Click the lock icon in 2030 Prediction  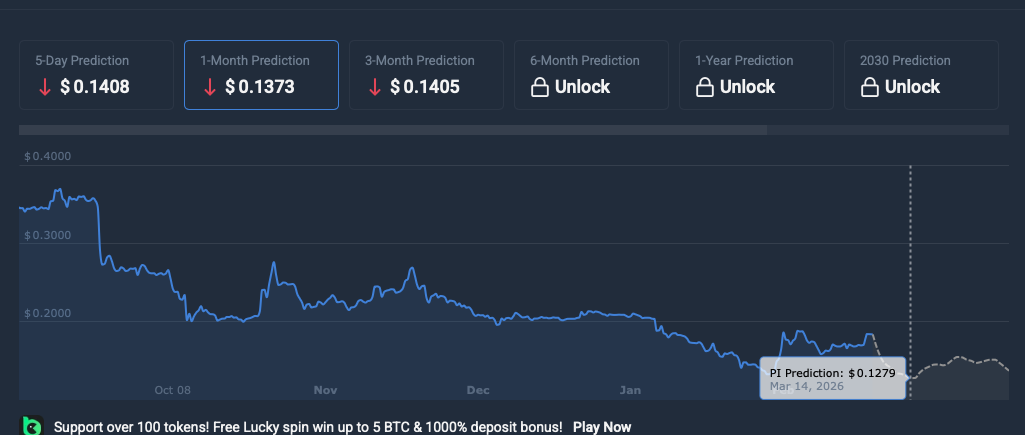pos(869,87)
